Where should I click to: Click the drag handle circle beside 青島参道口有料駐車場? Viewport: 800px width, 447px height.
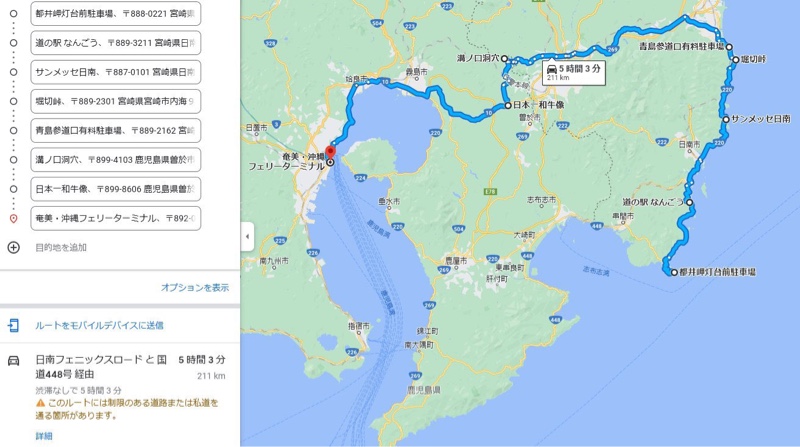pyautogui.click(x=14, y=131)
